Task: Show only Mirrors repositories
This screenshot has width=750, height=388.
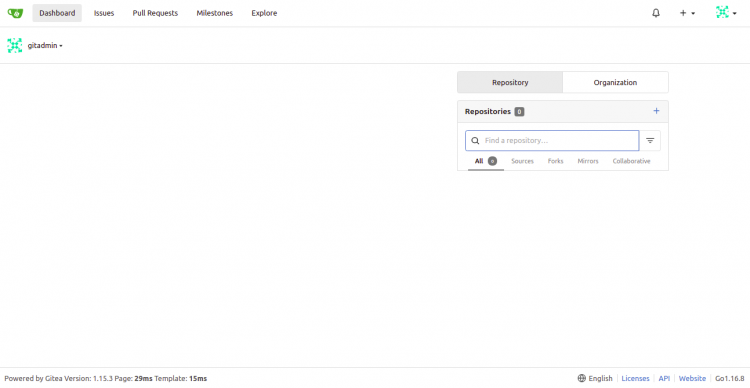Action: [x=588, y=161]
